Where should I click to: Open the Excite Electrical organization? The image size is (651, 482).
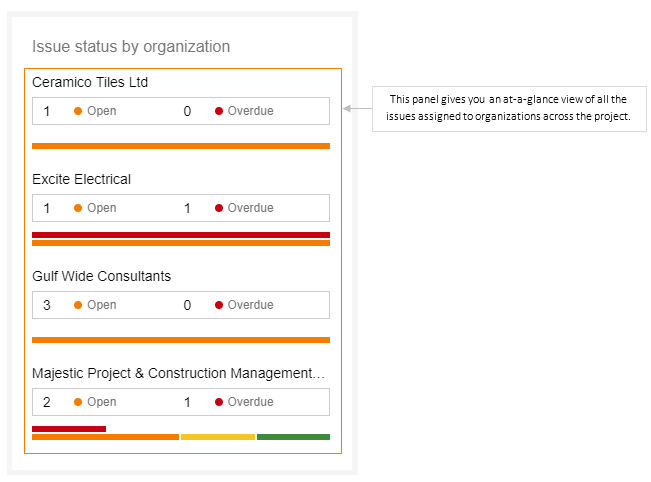click(x=81, y=179)
